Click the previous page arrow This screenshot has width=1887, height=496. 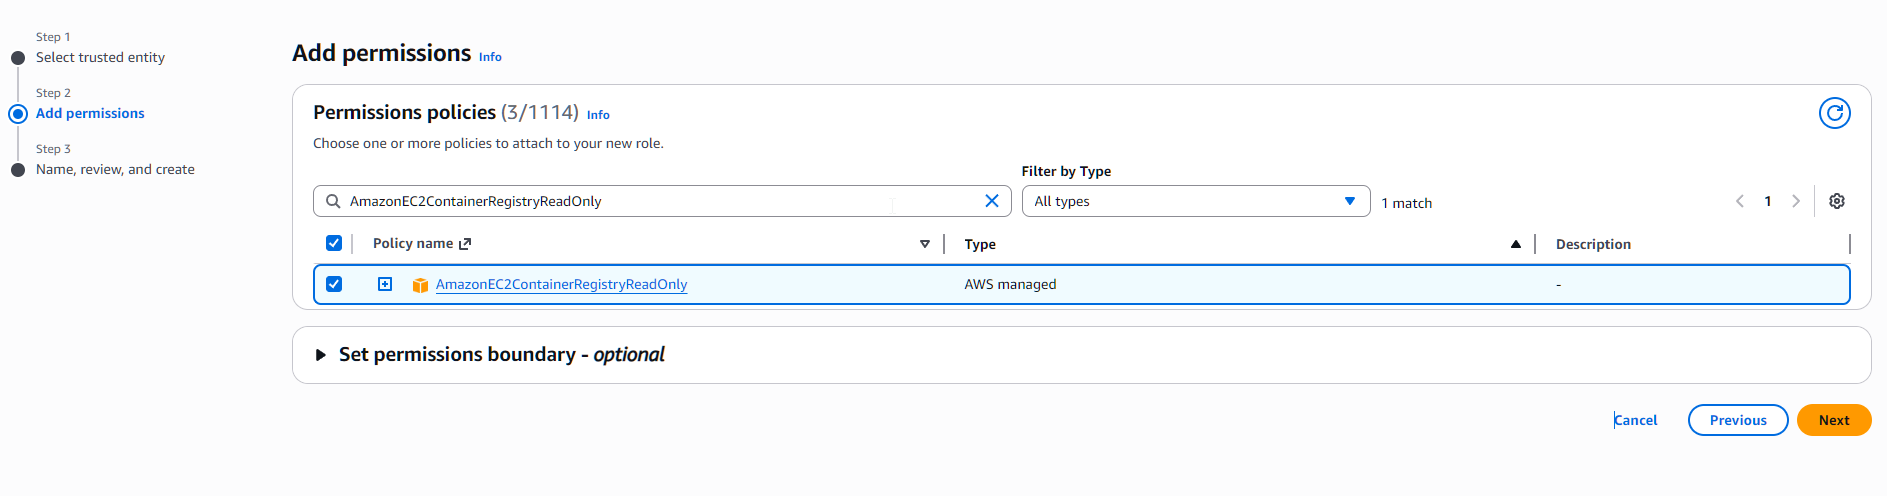click(x=1740, y=201)
